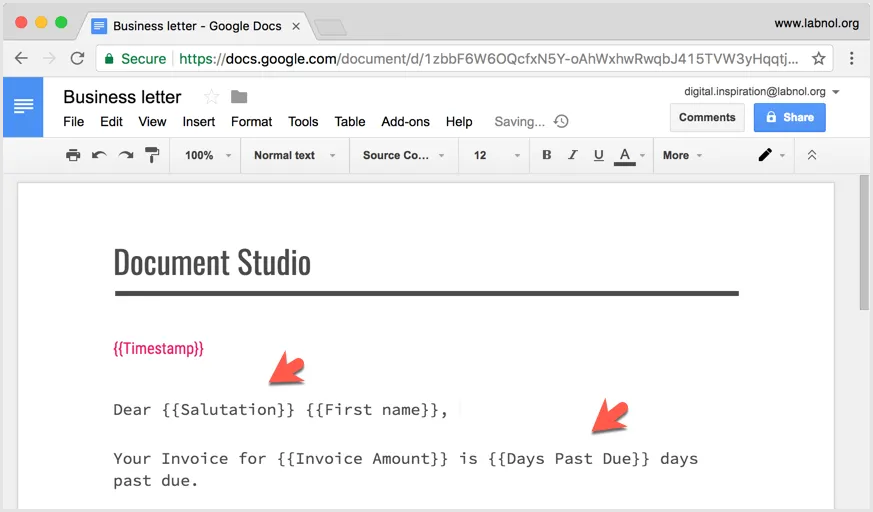Click the Business letter document title
Screen dimensions: 873x512
point(122,97)
